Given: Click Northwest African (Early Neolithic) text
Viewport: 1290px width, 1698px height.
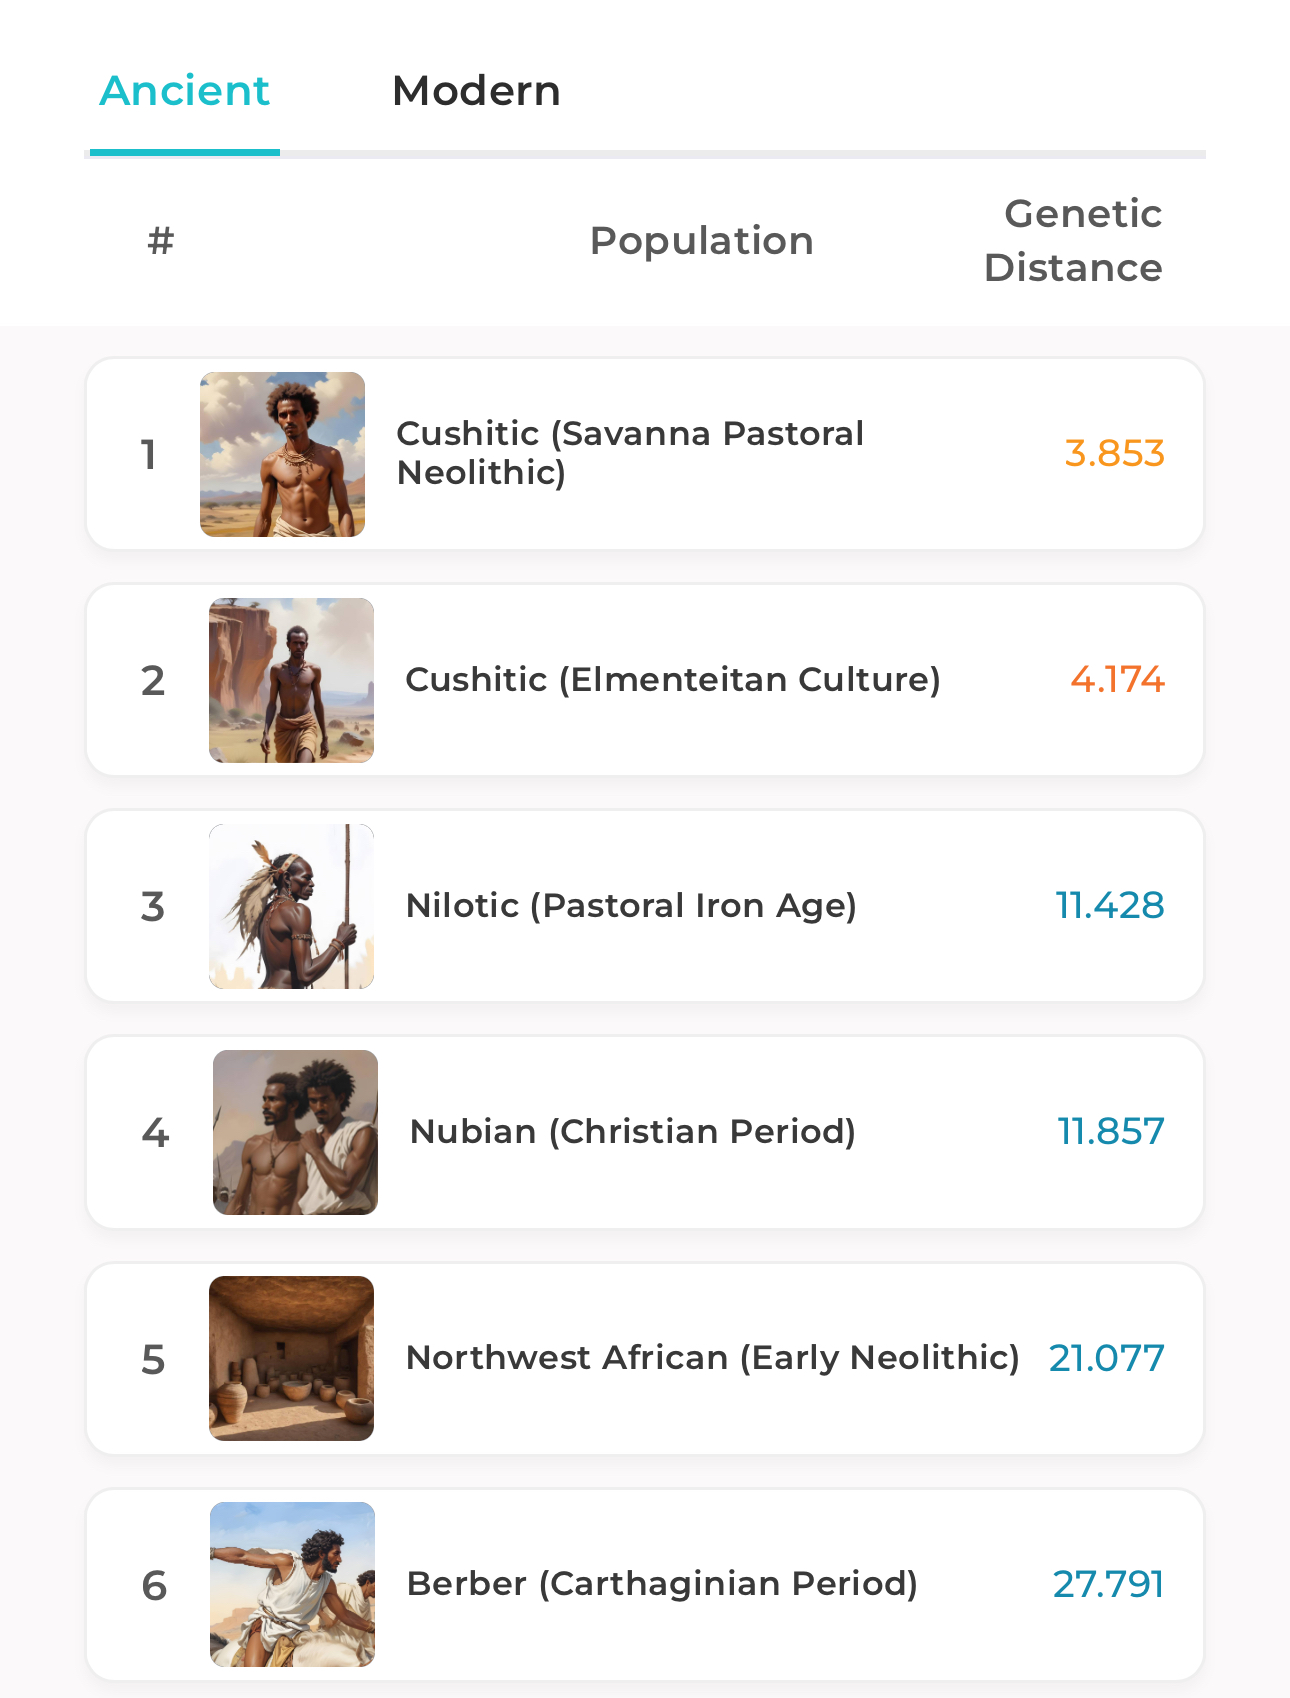Looking at the screenshot, I should pos(712,1358).
